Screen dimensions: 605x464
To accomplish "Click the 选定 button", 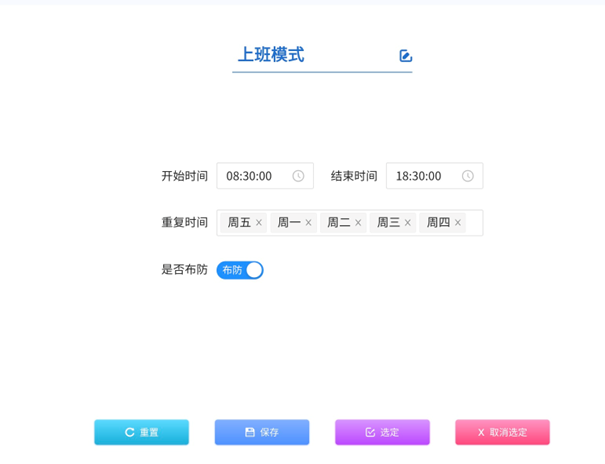I will (382, 432).
